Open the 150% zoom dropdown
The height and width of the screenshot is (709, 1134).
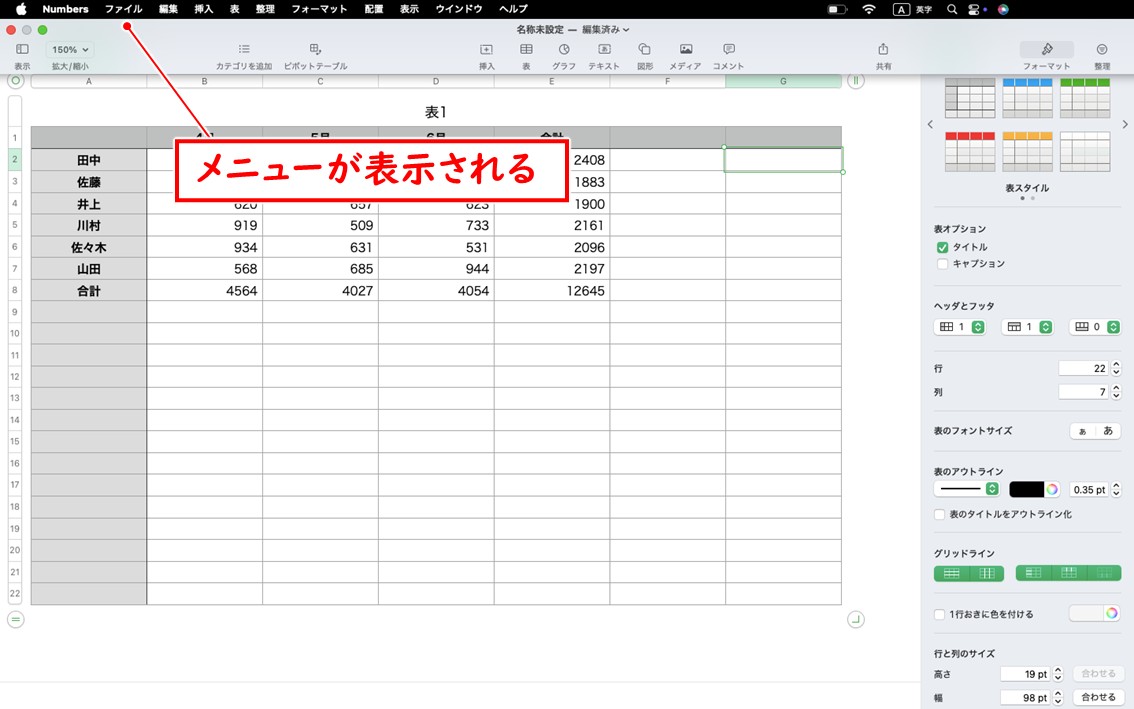pos(69,48)
